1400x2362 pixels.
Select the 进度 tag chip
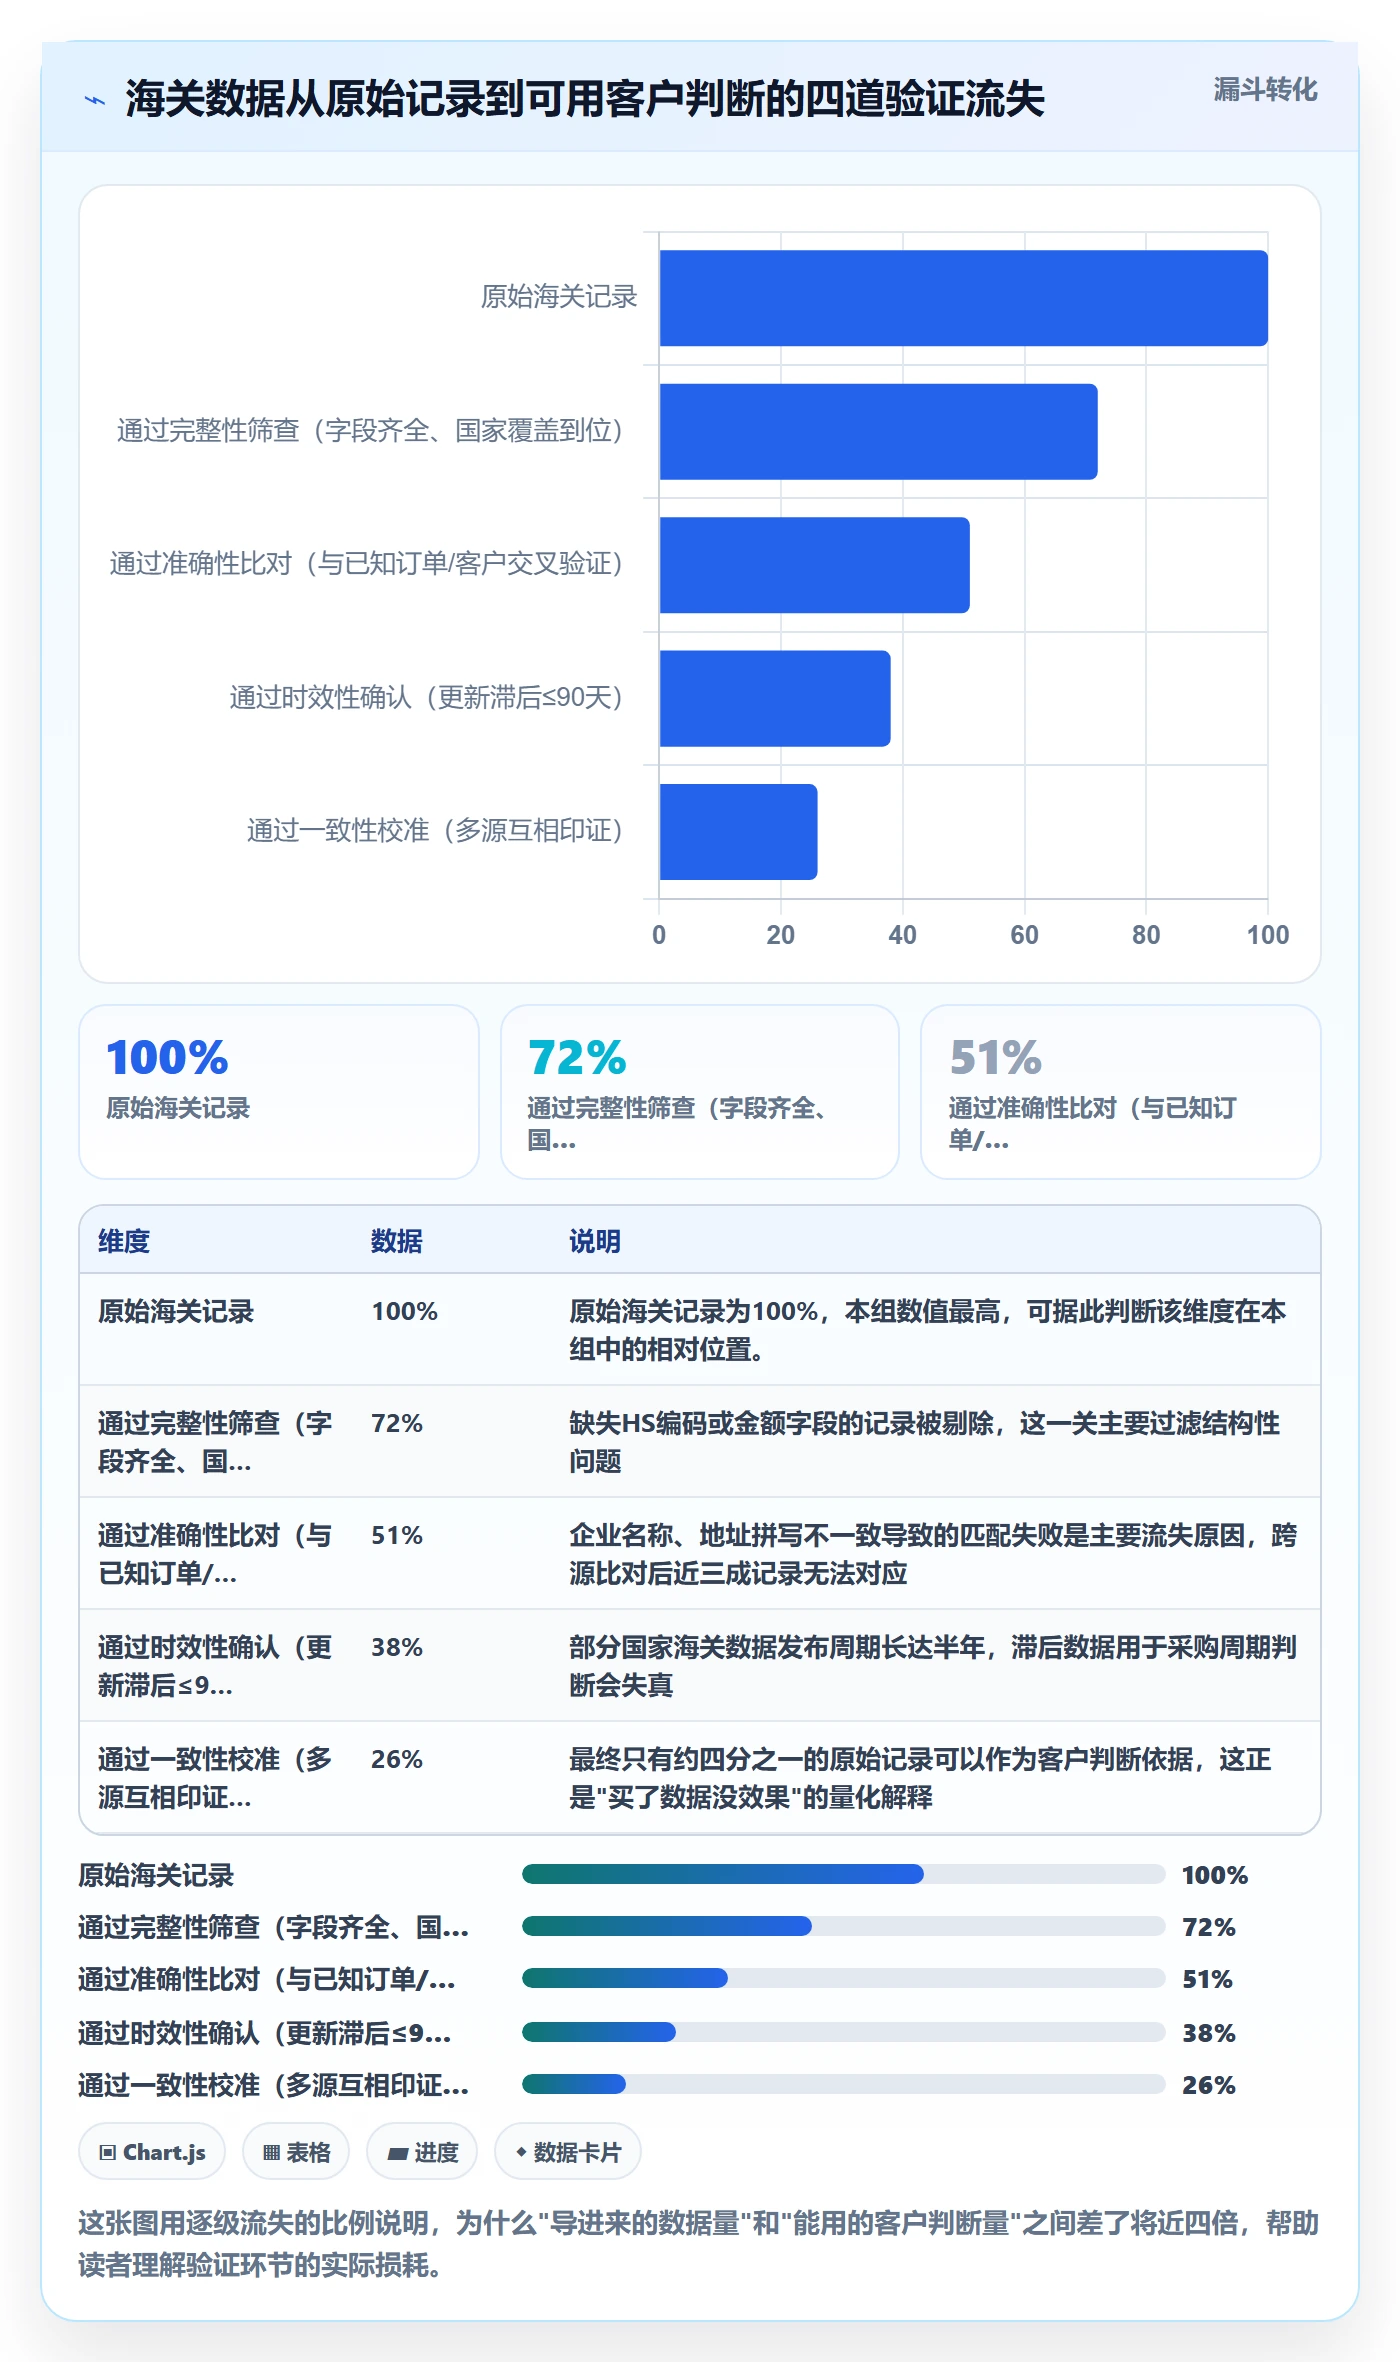tap(422, 2151)
